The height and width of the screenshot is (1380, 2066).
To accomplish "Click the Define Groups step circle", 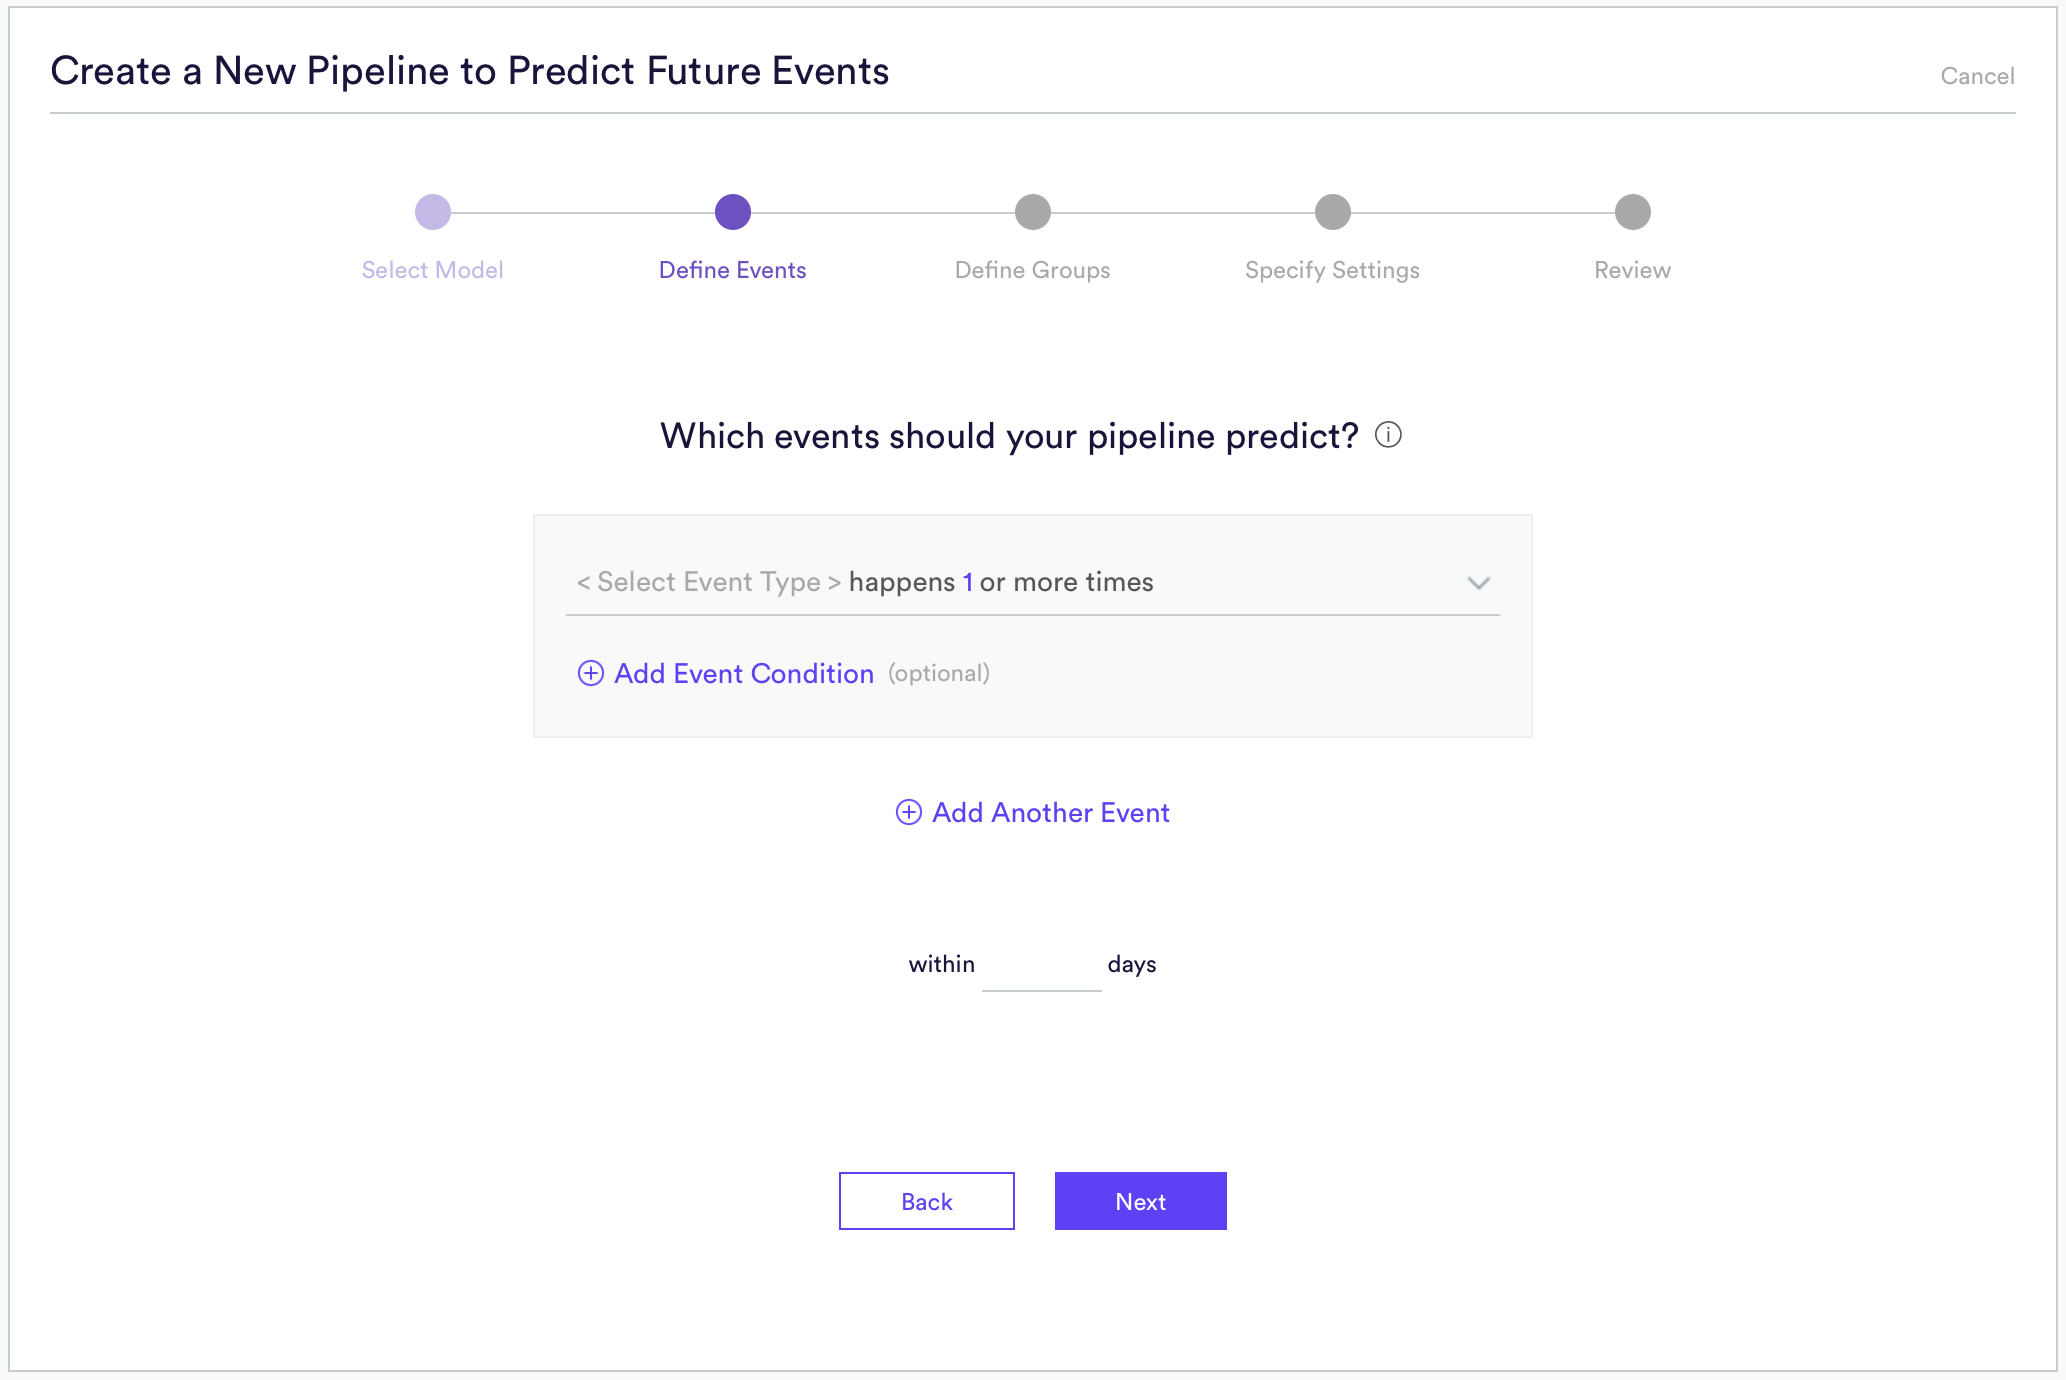I will tap(1033, 212).
